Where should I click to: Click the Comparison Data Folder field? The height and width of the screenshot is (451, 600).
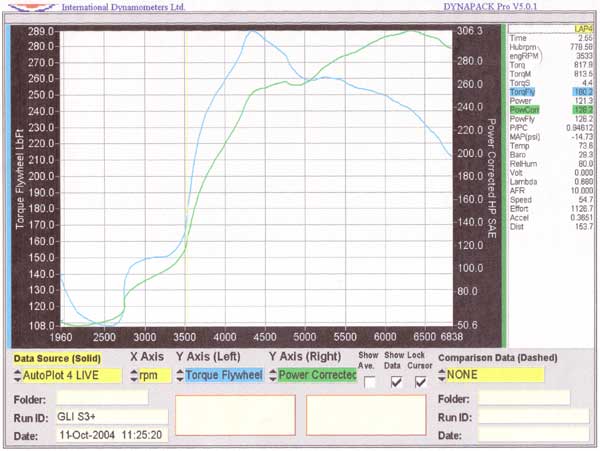click(x=524, y=398)
